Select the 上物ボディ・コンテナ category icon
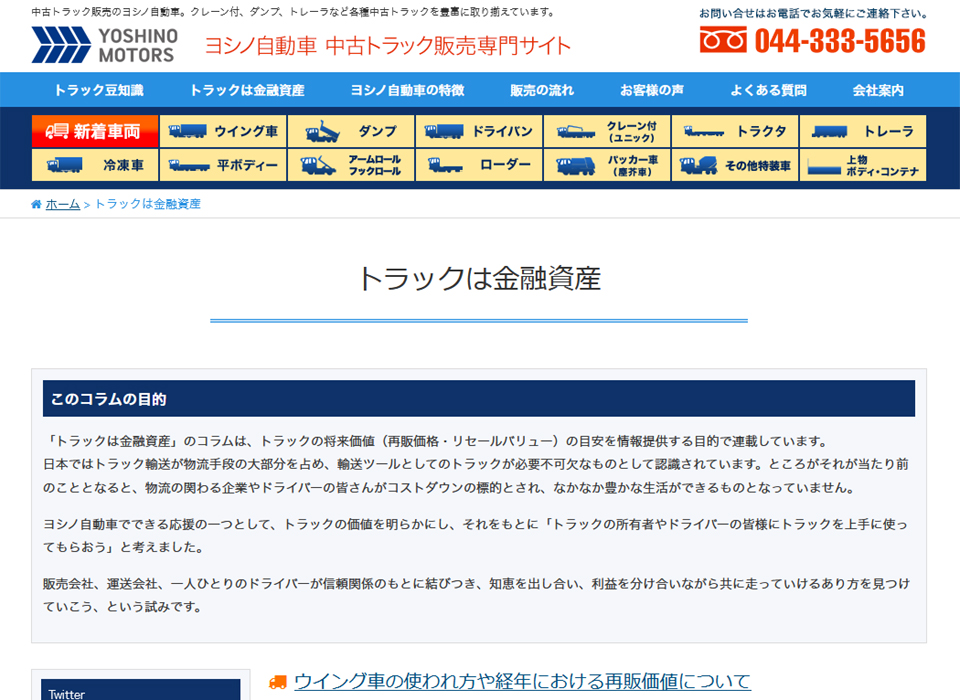This screenshot has width=960, height=700. (x=862, y=164)
